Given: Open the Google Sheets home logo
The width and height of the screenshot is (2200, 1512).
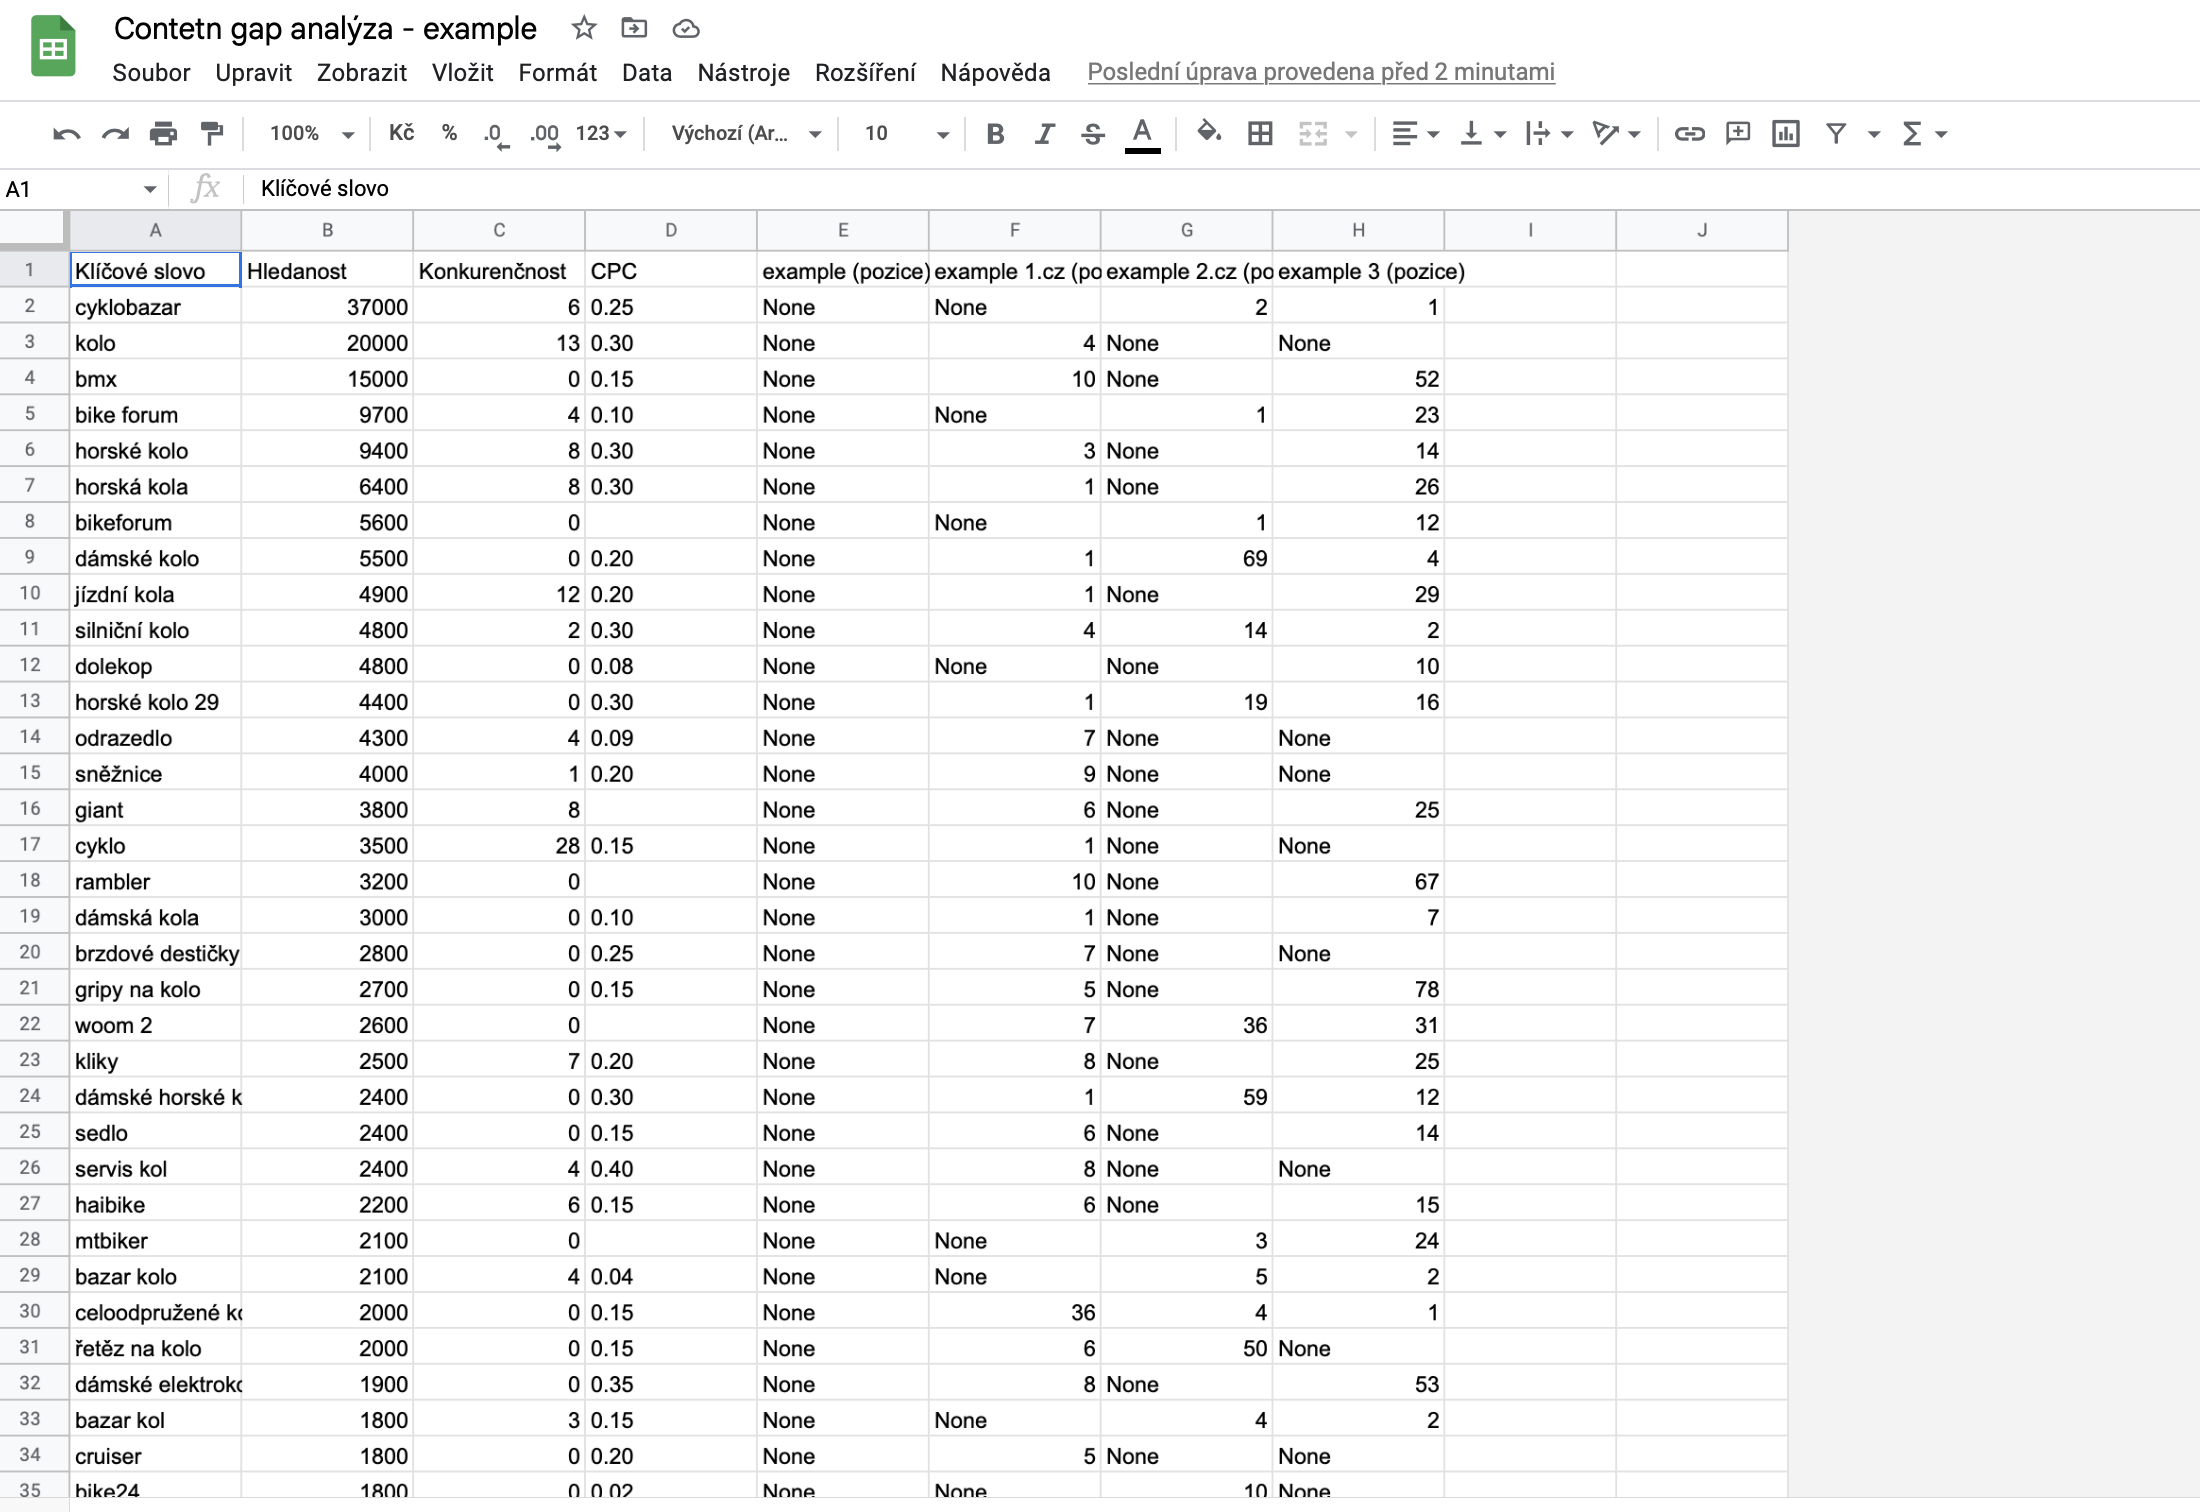Looking at the screenshot, I should 53,46.
